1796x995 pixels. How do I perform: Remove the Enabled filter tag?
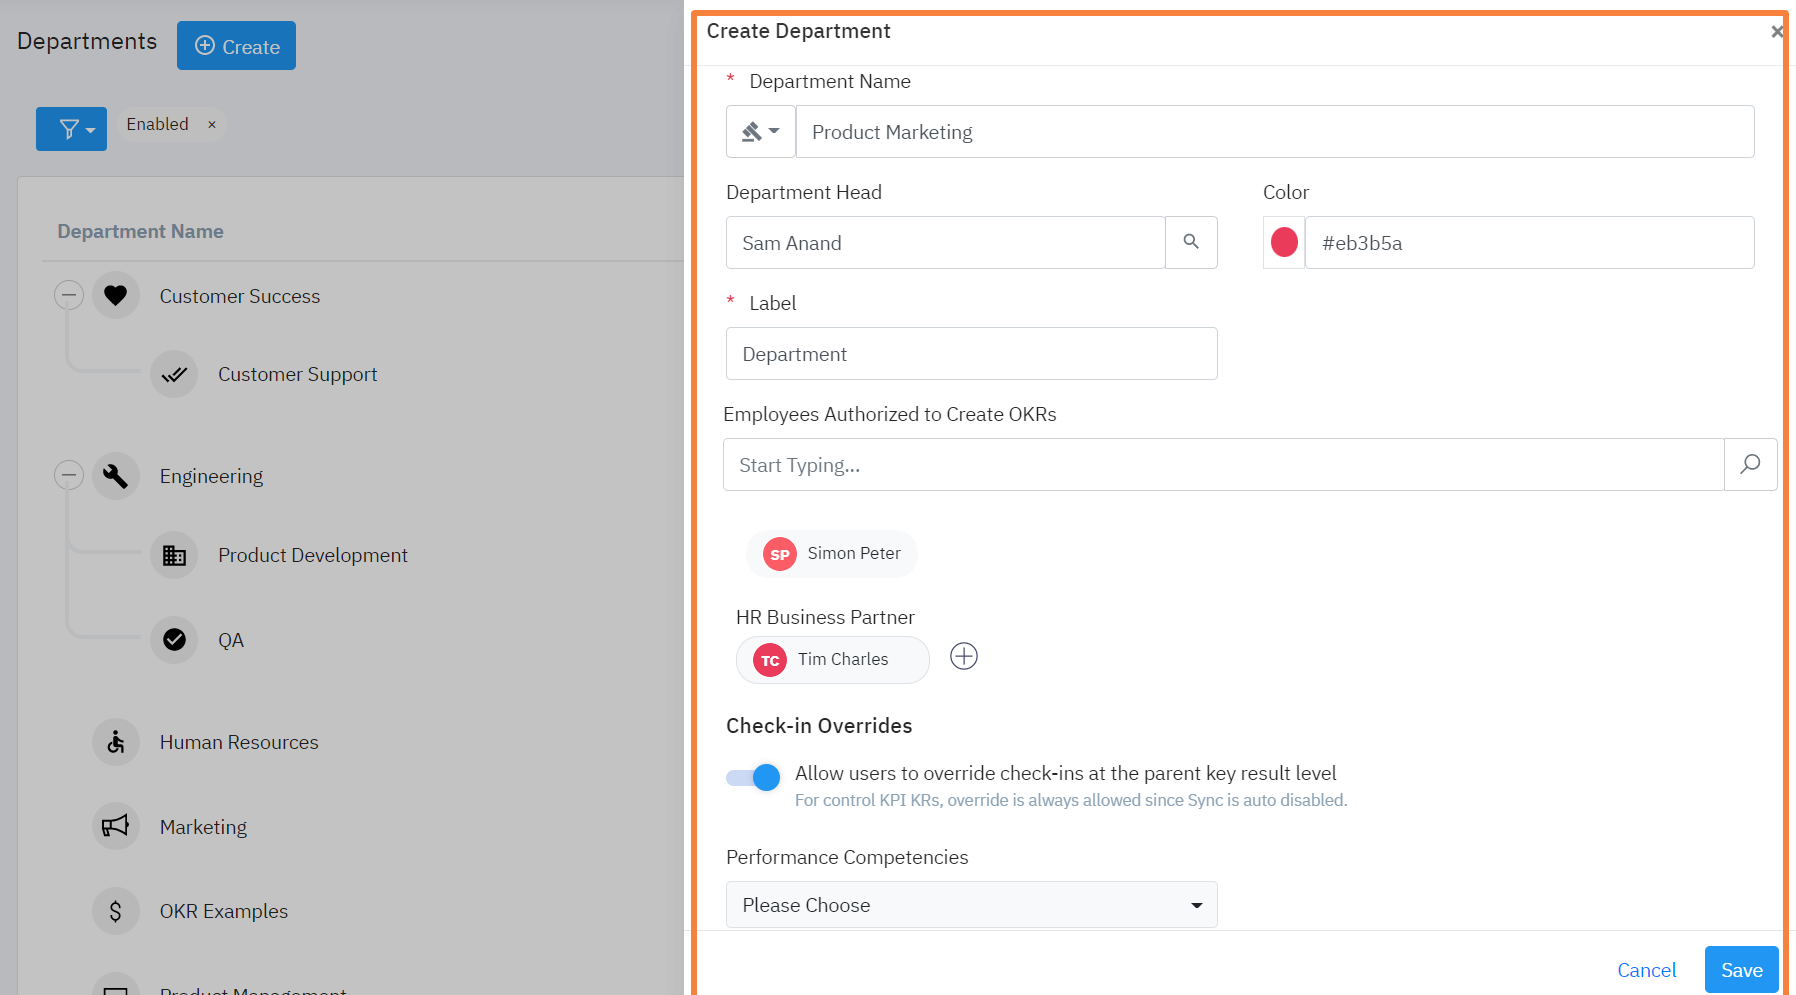pos(212,125)
